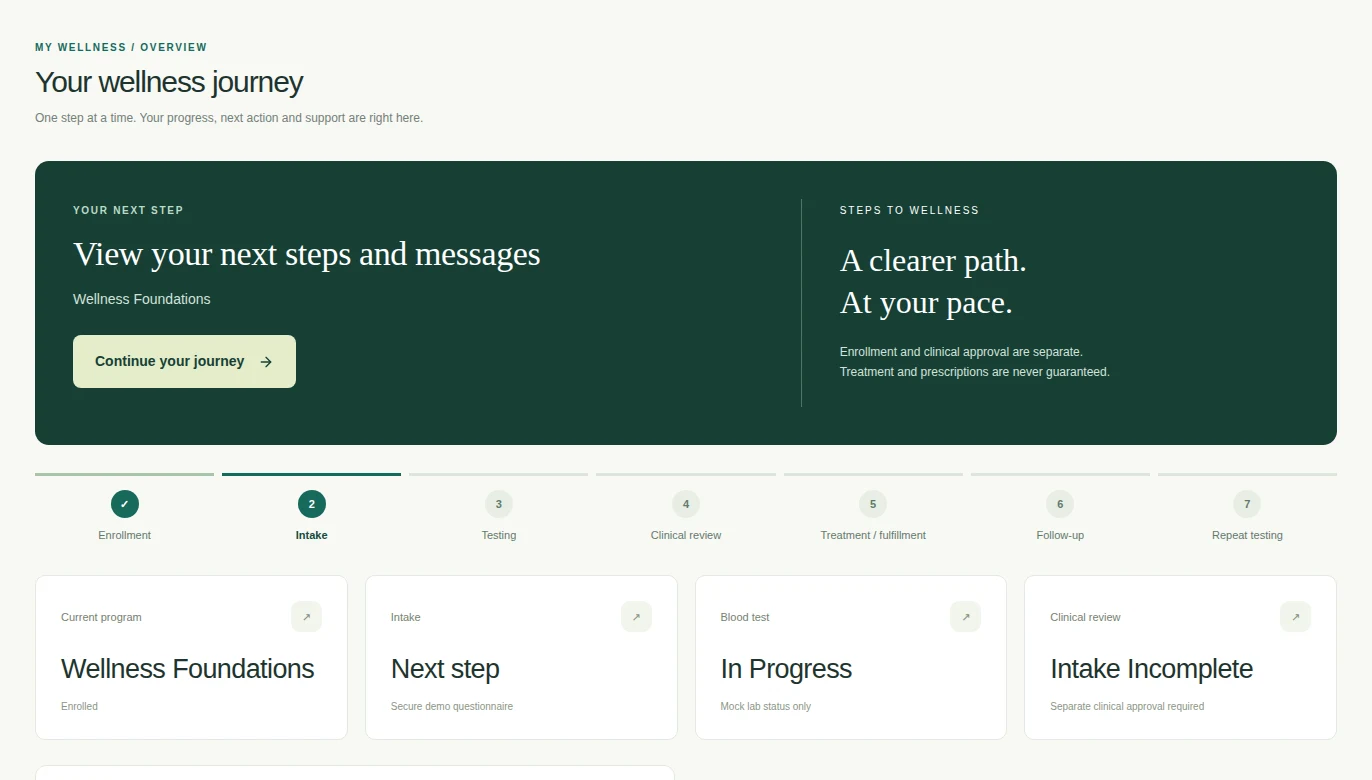Image resolution: width=1372 pixels, height=780 pixels.
Task: Click the Treatment / fulfillment step label
Action: (x=873, y=535)
